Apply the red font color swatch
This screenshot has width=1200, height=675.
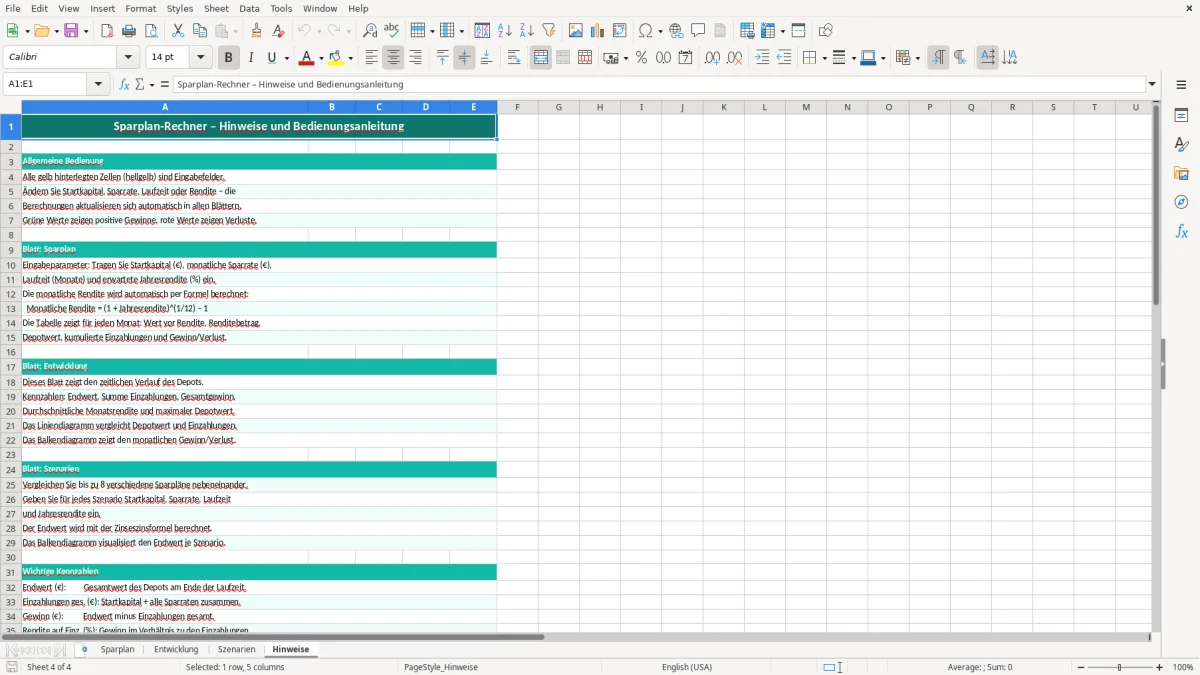click(x=307, y=58)
